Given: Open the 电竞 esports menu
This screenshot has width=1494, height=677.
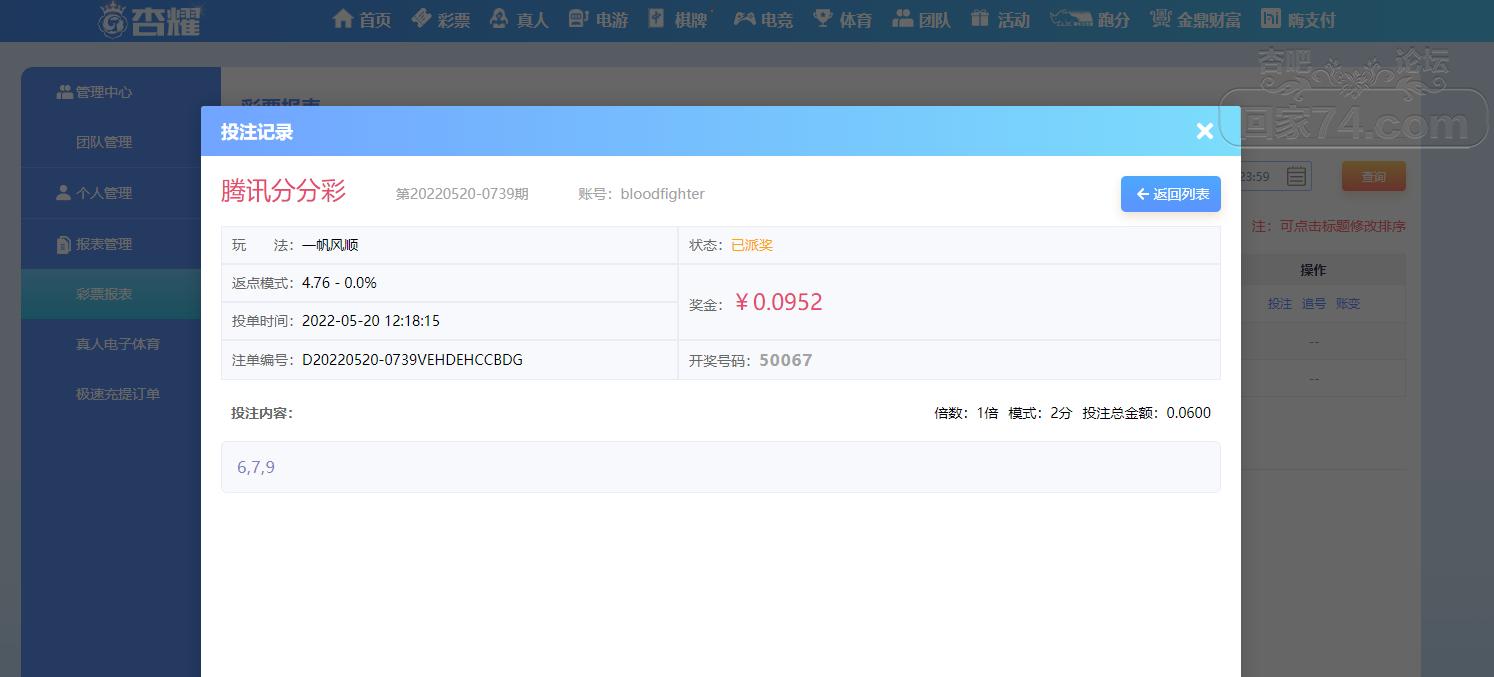Looking at the screenshot, I should tap(763, 19).
